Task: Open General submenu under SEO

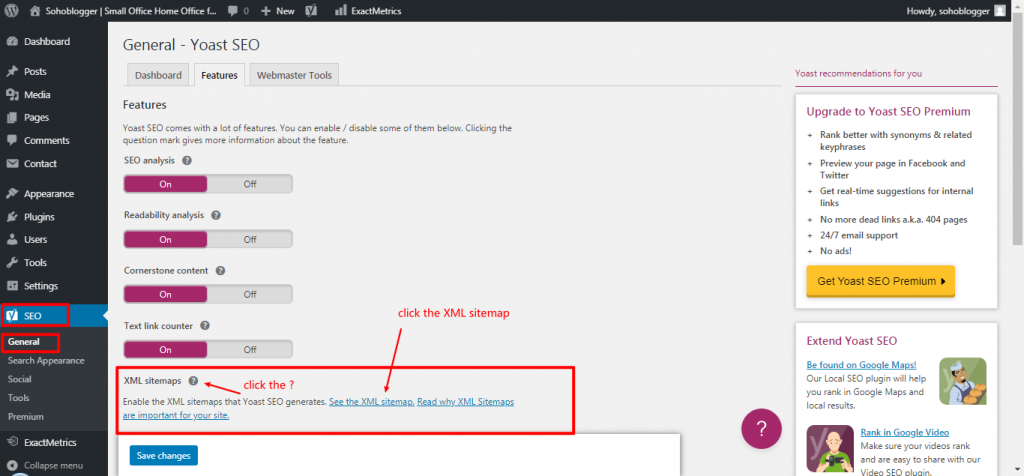Action: 24,341
